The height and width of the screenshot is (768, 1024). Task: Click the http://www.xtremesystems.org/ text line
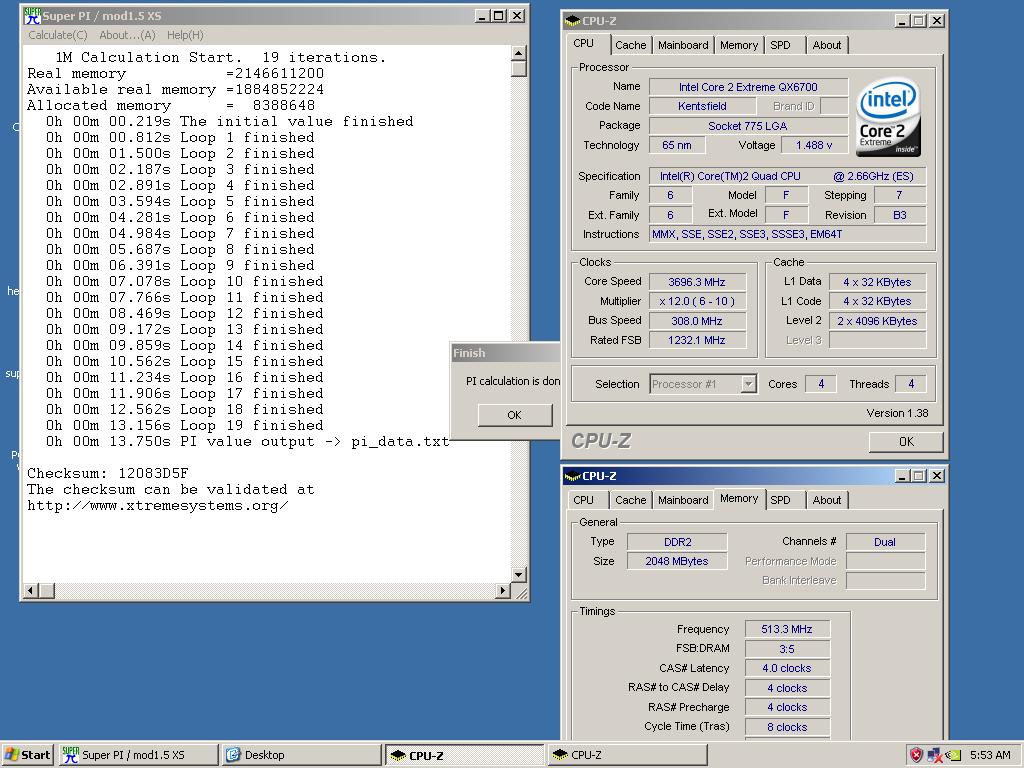[x=157, y=506]
